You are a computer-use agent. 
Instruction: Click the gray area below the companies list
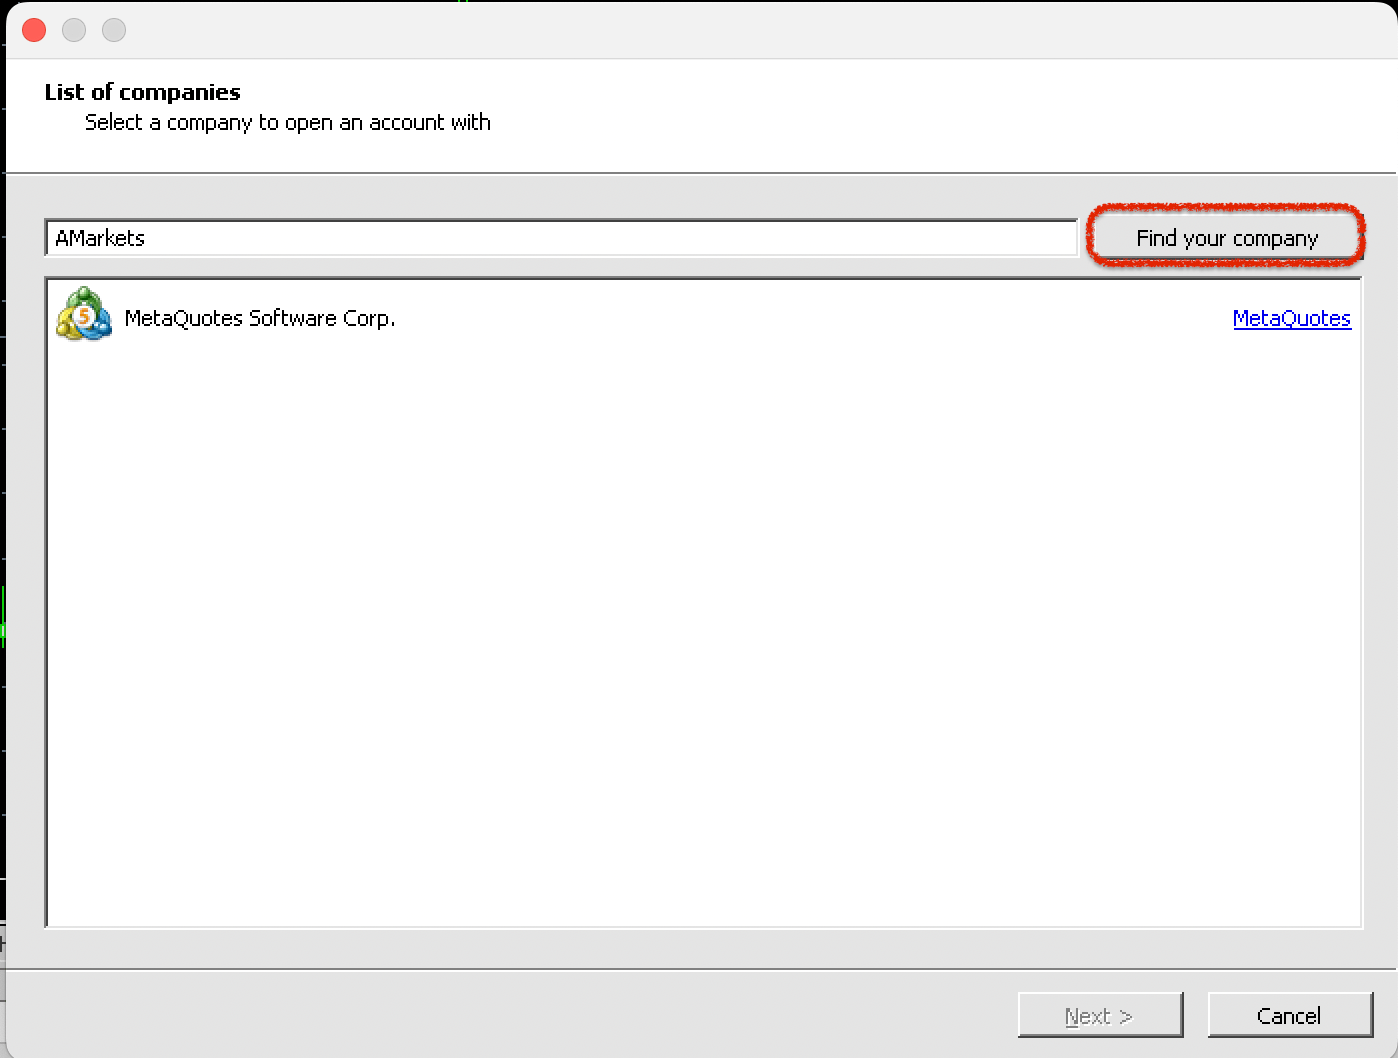pos(700,948)
